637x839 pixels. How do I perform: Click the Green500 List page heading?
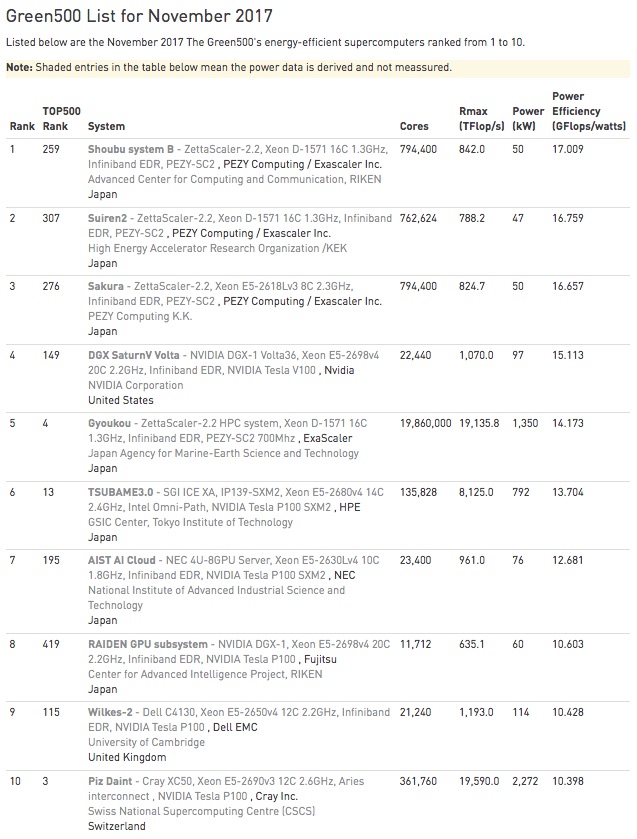[x=138, y=16]
